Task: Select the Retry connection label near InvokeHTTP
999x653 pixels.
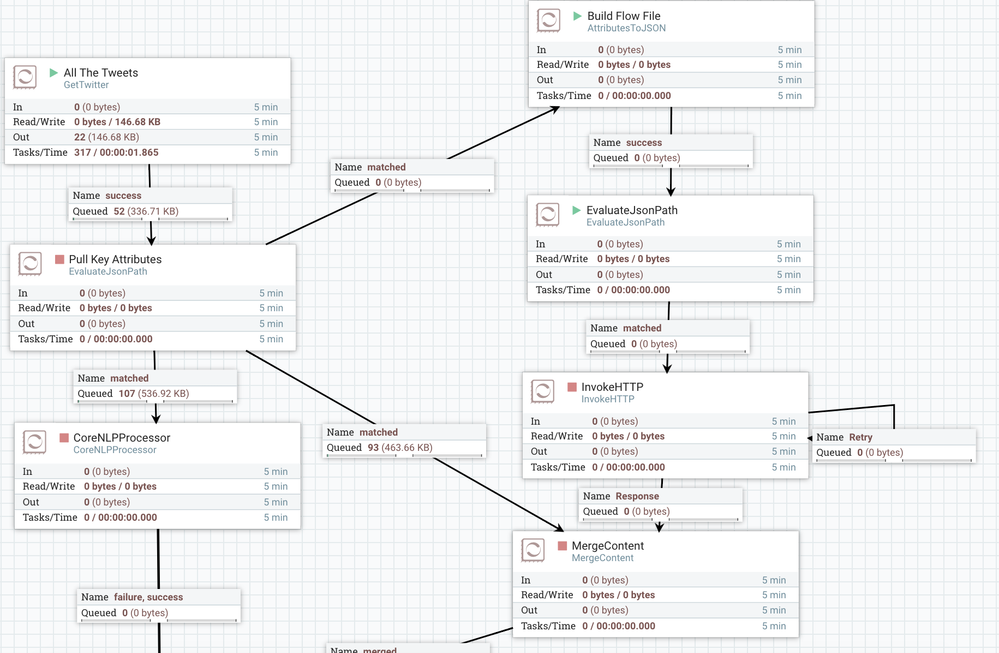Action: (x=894, y=444)
